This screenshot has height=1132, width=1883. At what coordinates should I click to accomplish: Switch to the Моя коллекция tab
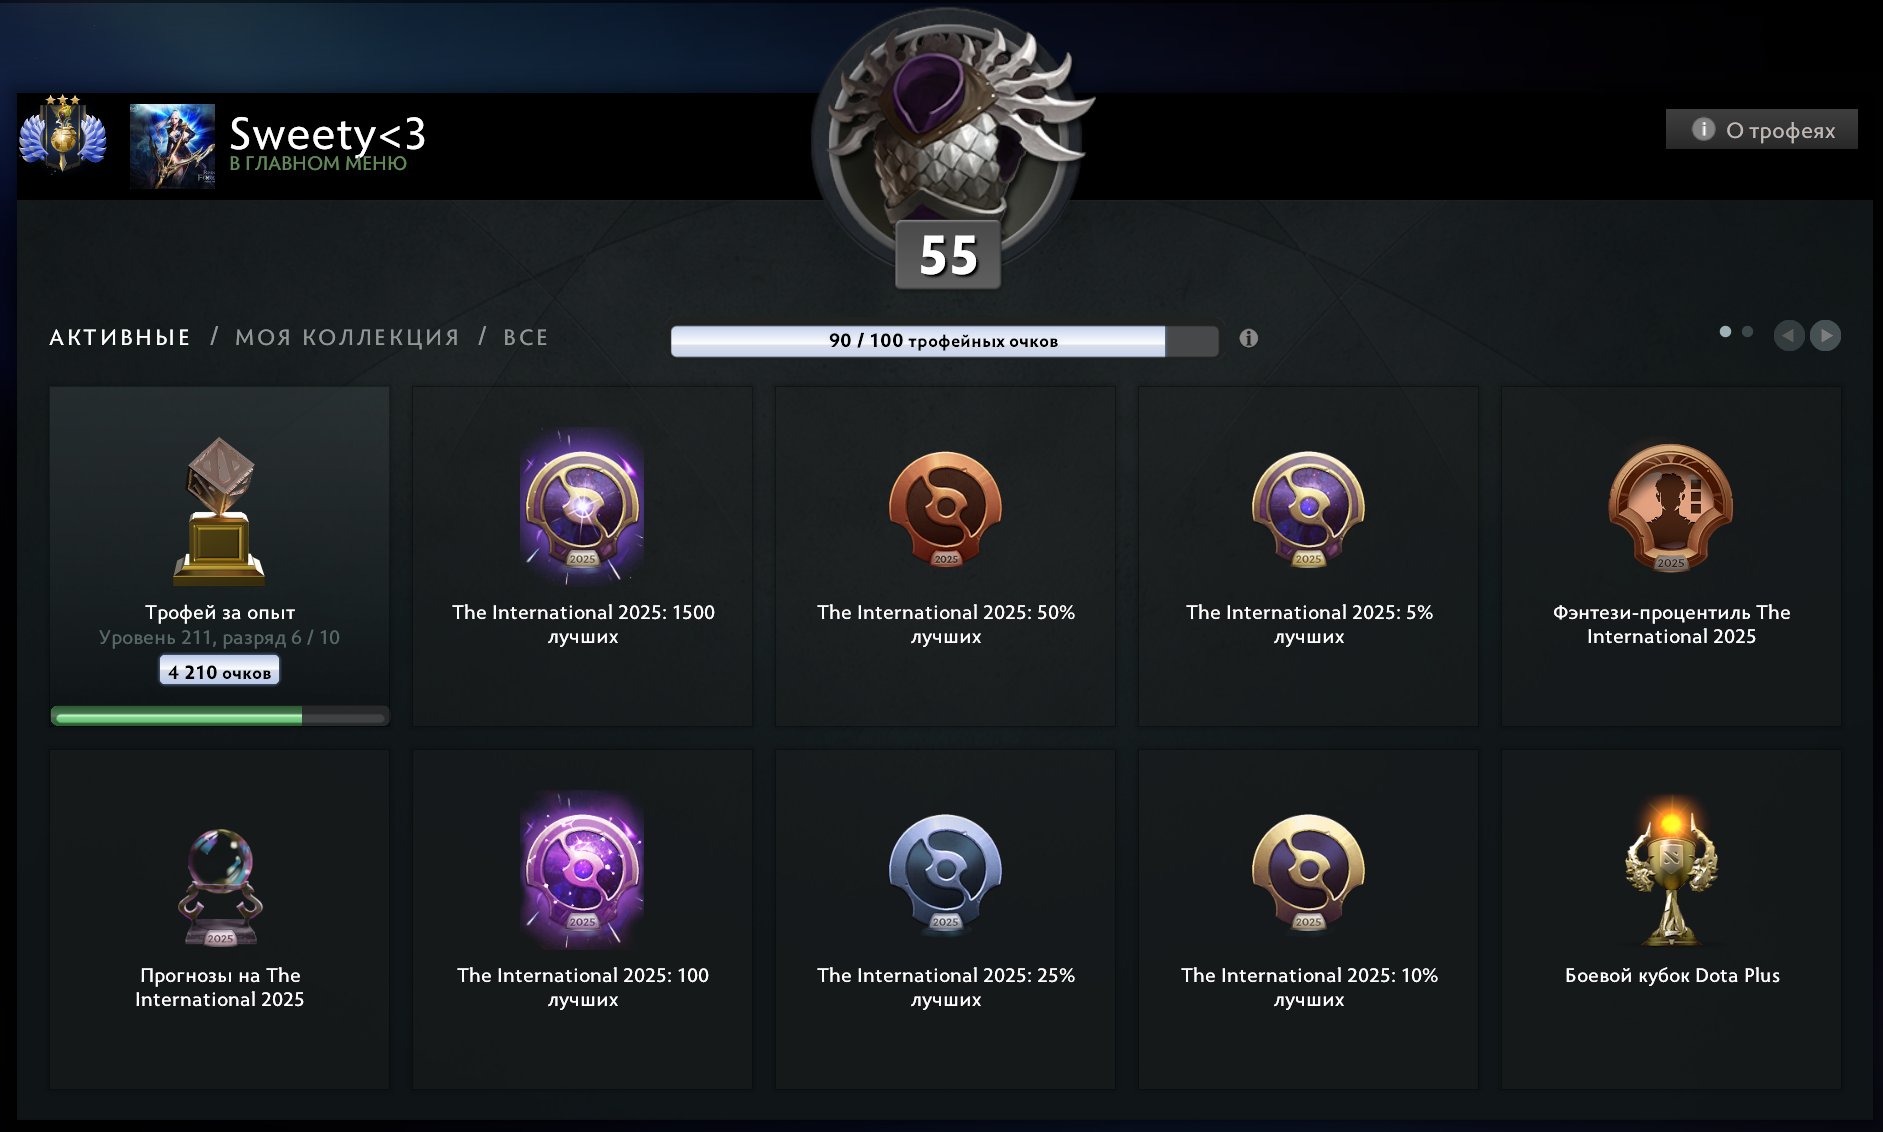[x=347, y=337]
